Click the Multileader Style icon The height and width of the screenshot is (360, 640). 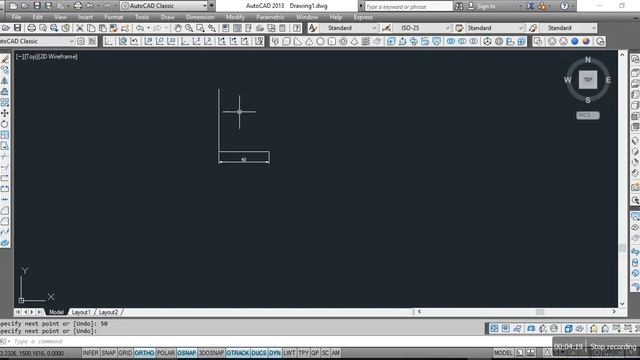pos(533,28)
